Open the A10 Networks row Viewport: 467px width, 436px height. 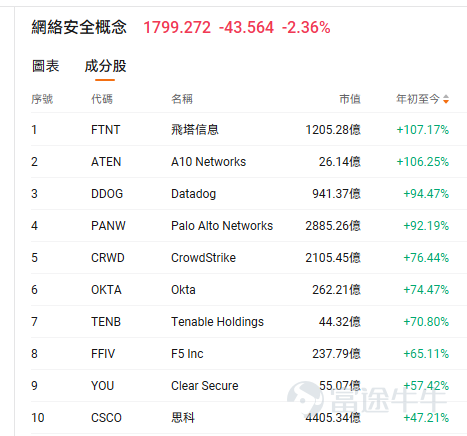tap(249, 162)
